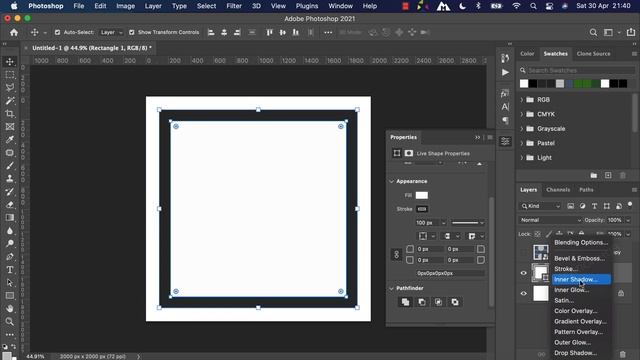The image size is (640, 360).
Task: Toggle adjustment layer filter in Layers
Action: pos(582,206)
